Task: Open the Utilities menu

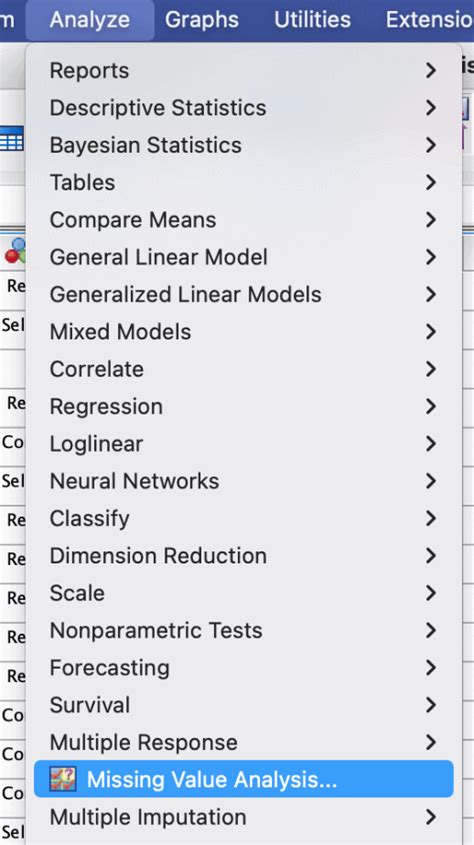Action: pyautogui.click(x=312, y=20)
